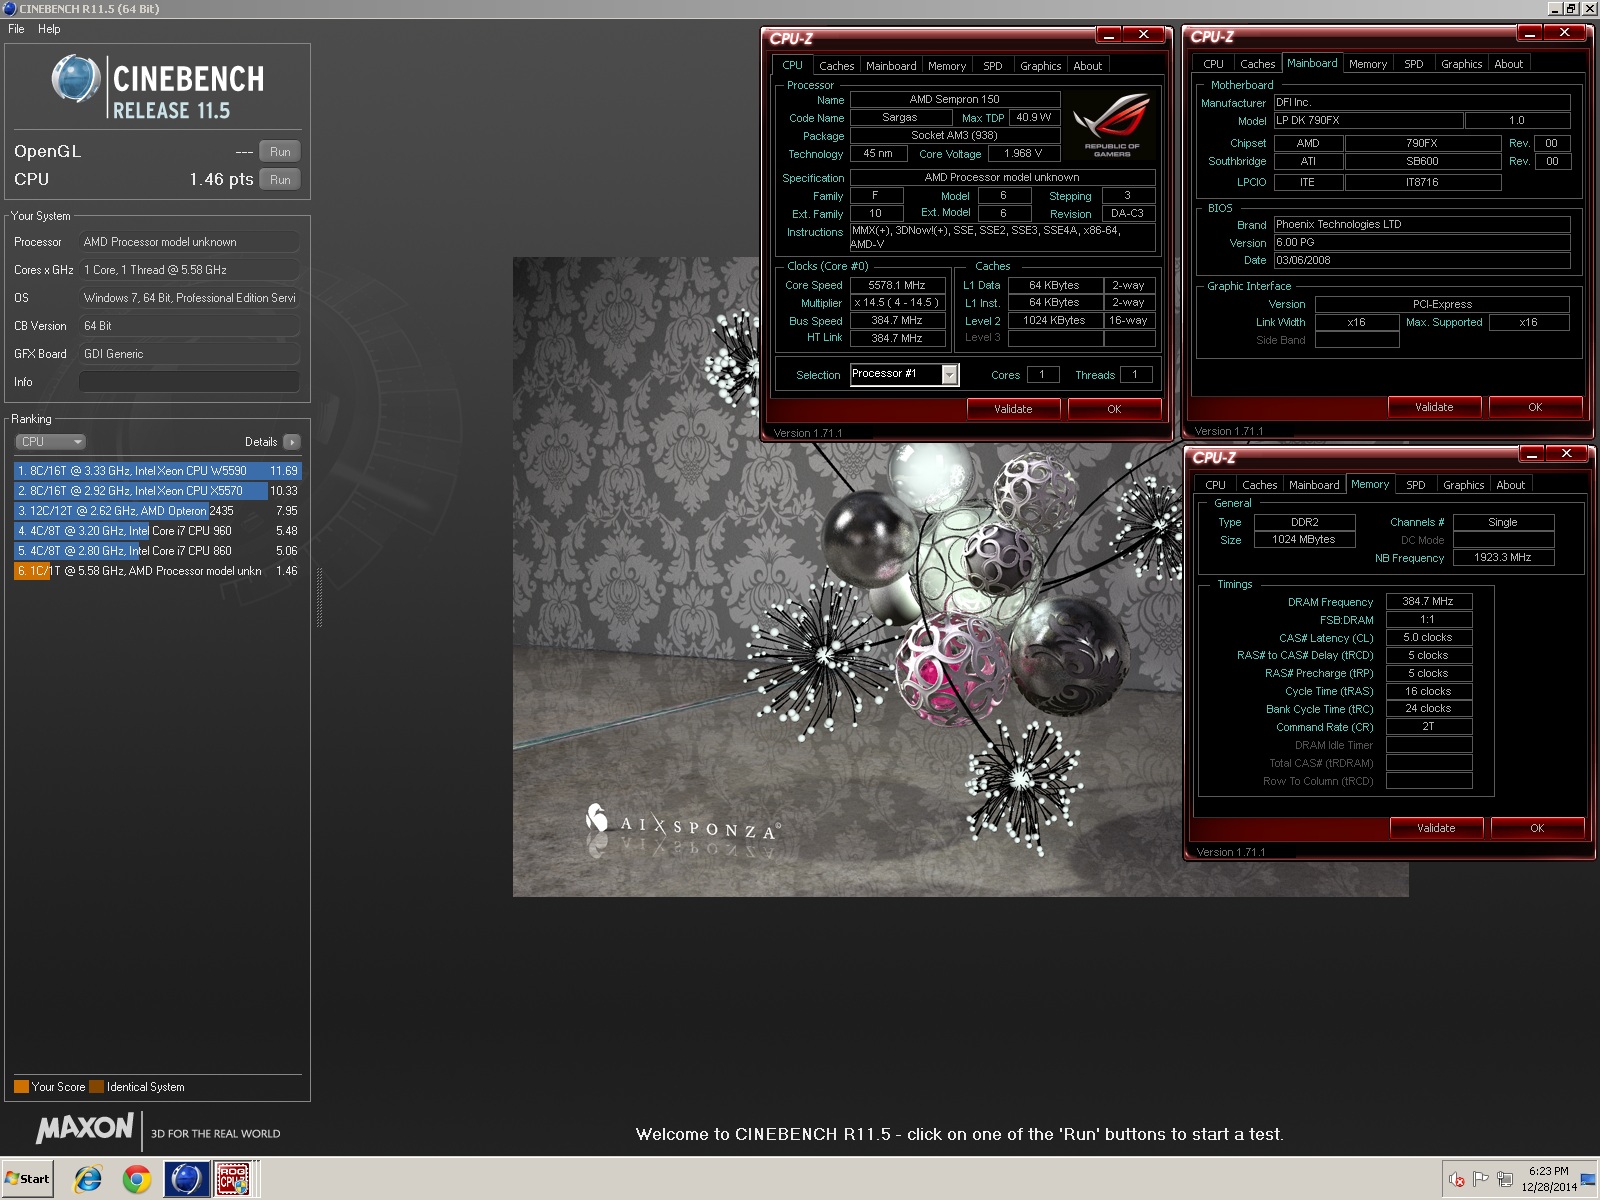Select the AMD 5.58 GHz ranking row
The width and height of the screenshot is (1600, 1200).
(x=157, y=571)
